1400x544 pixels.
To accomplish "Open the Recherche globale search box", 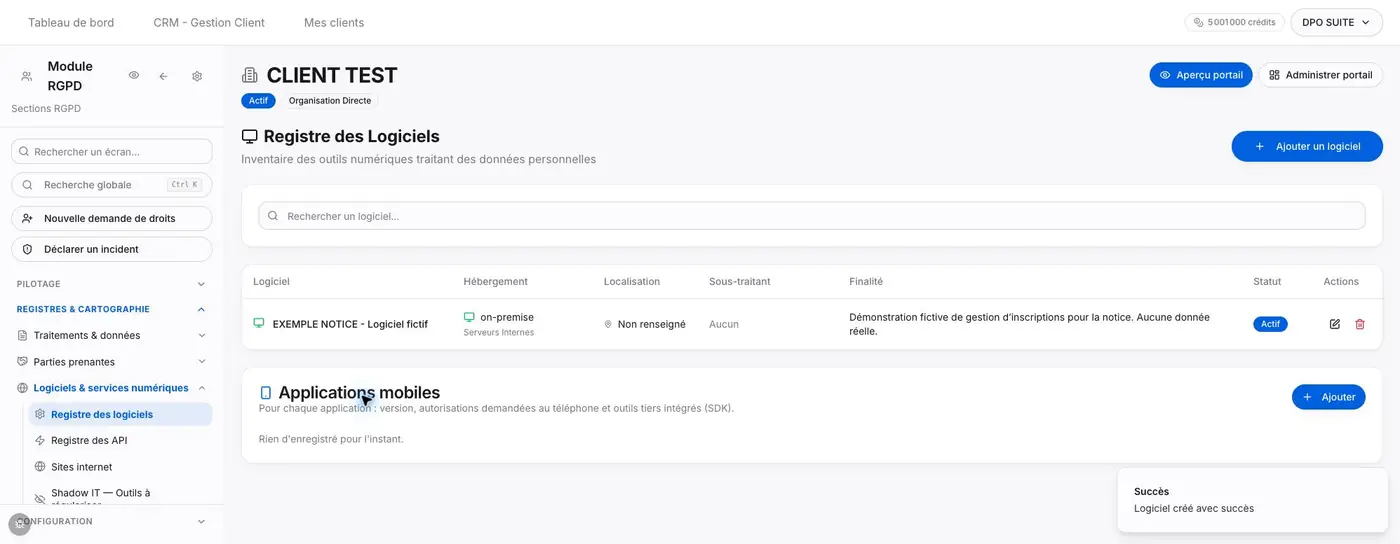I will (112, 185).
